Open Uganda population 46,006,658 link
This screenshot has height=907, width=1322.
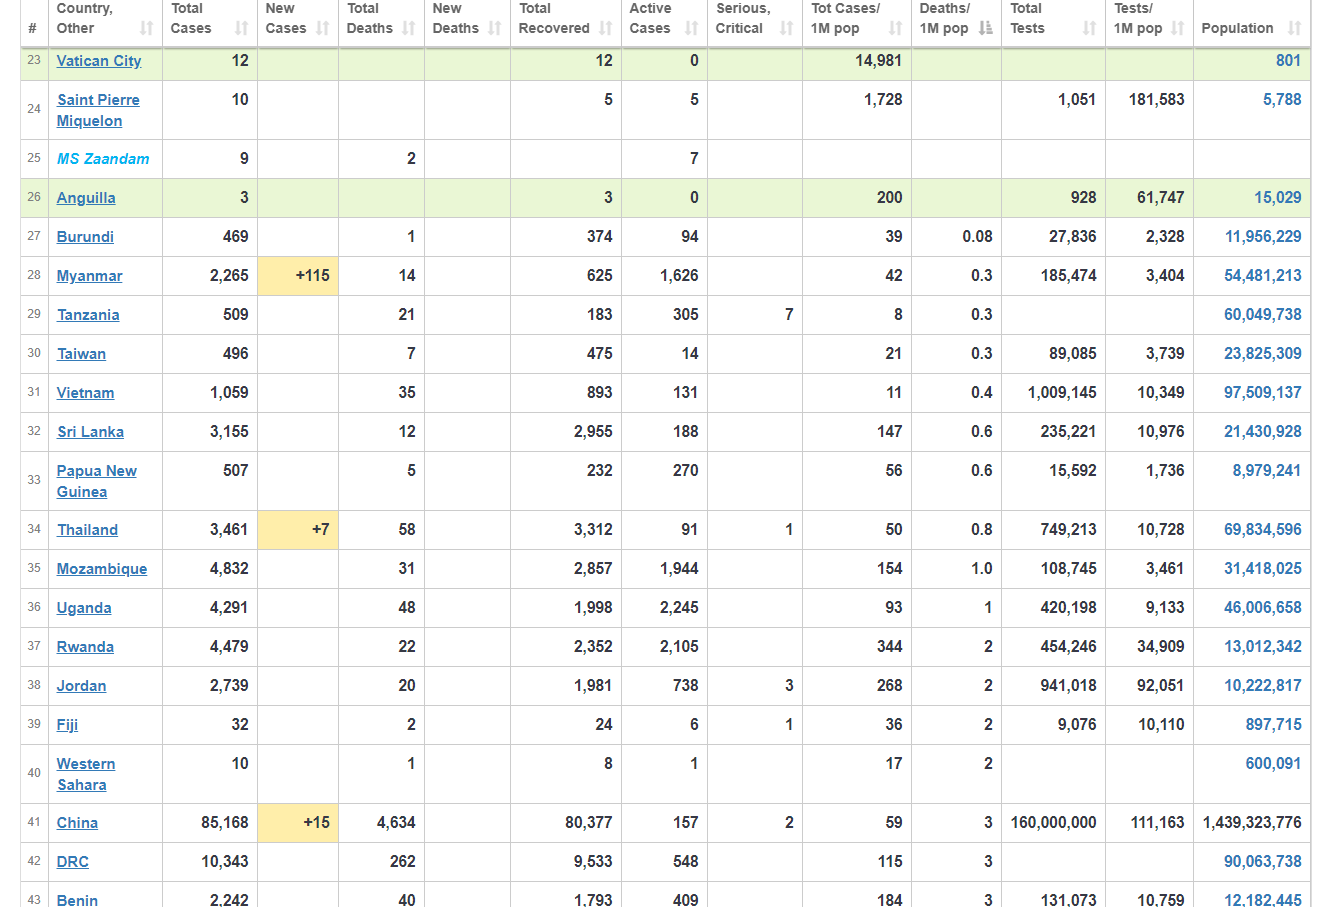(x=1263, y=608)
